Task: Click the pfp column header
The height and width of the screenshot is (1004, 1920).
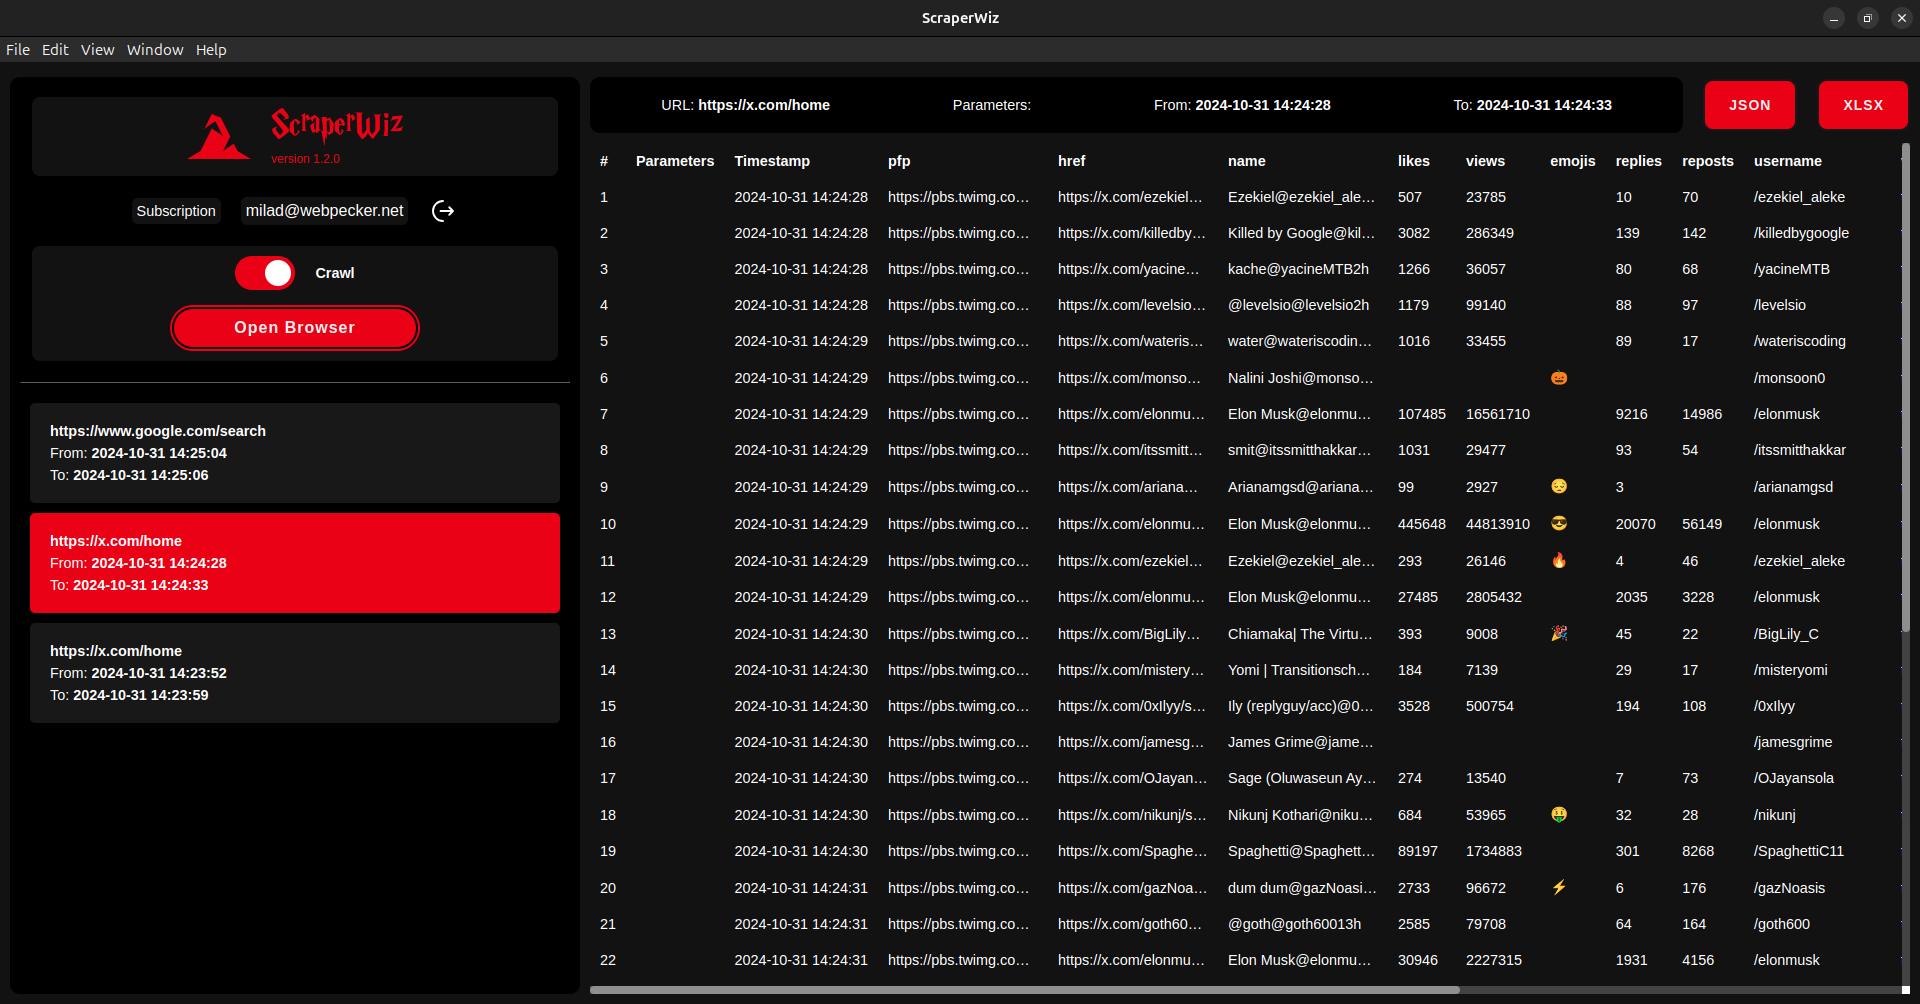Action: [x=899, y=161]
